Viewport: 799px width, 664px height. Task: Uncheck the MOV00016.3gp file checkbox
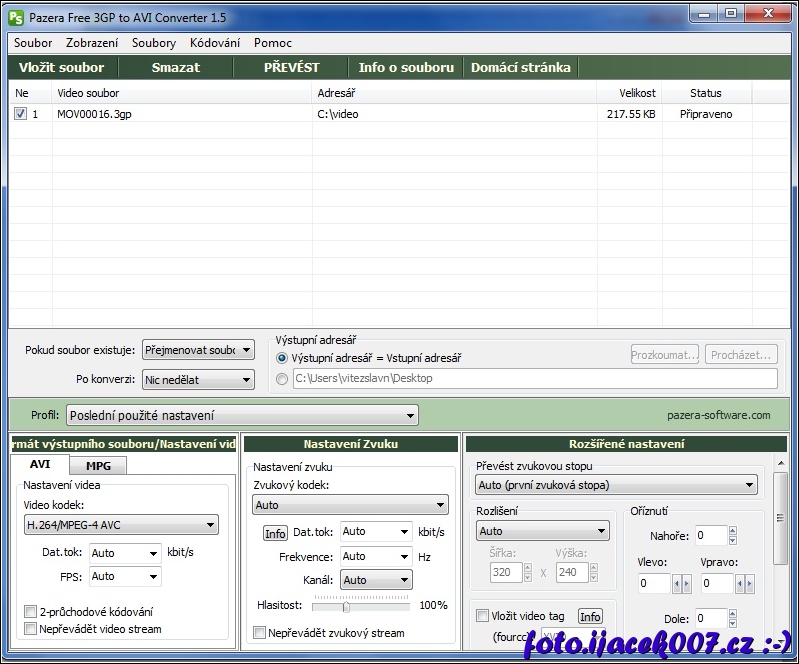(x=21, y=114)
